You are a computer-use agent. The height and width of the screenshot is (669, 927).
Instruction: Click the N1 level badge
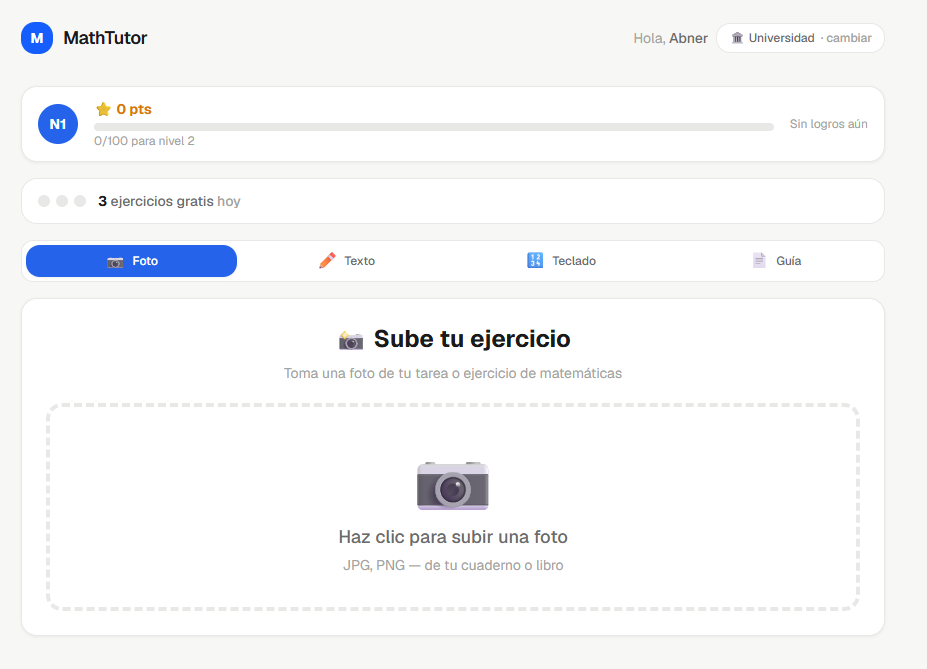(x=58, y=124)
